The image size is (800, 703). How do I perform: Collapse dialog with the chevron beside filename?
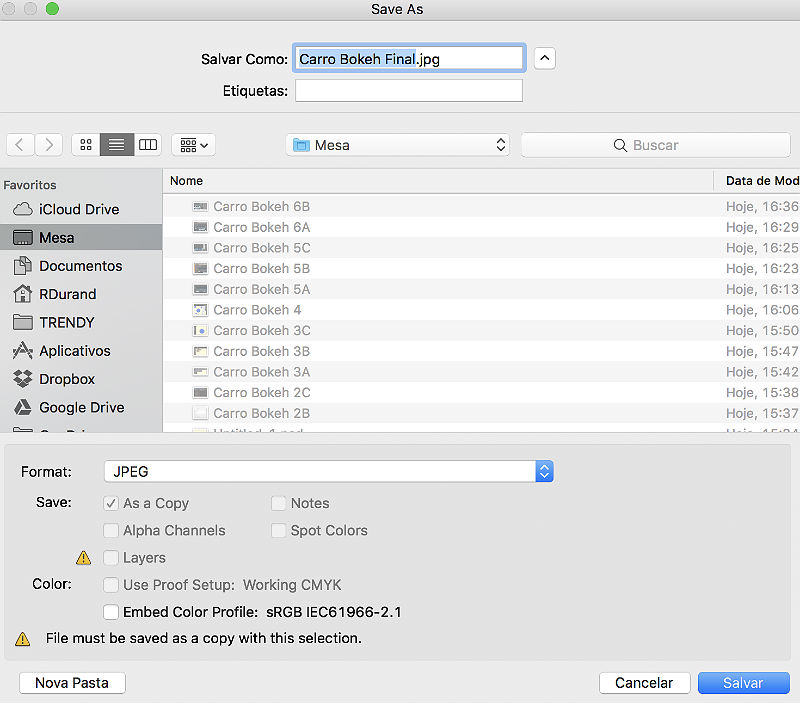(x=544, y=58)
